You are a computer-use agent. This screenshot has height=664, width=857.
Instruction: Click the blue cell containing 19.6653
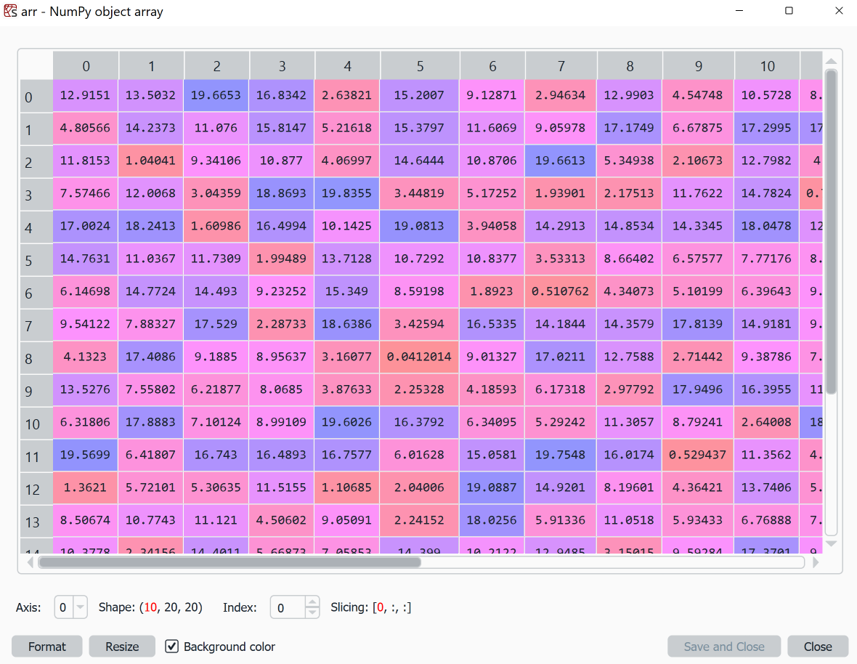click(216, 96)
